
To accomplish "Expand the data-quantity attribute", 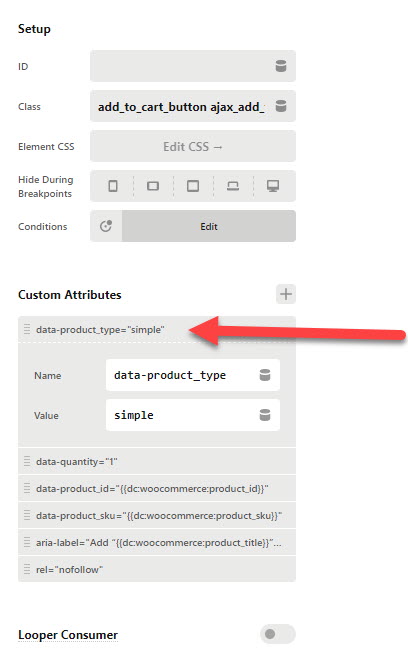I will point(157,461).
